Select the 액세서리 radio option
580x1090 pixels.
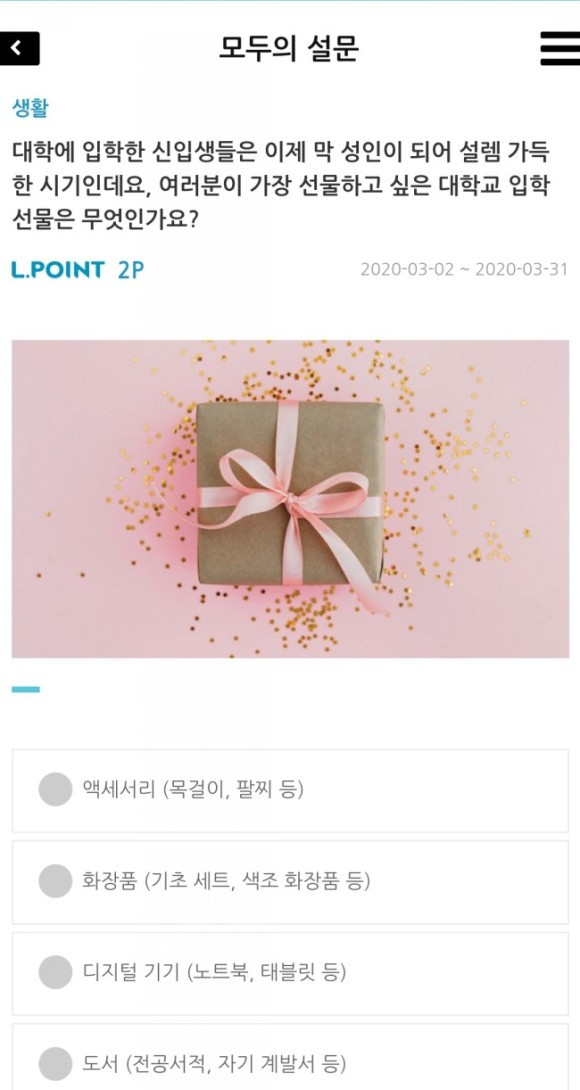pos(55,790)
